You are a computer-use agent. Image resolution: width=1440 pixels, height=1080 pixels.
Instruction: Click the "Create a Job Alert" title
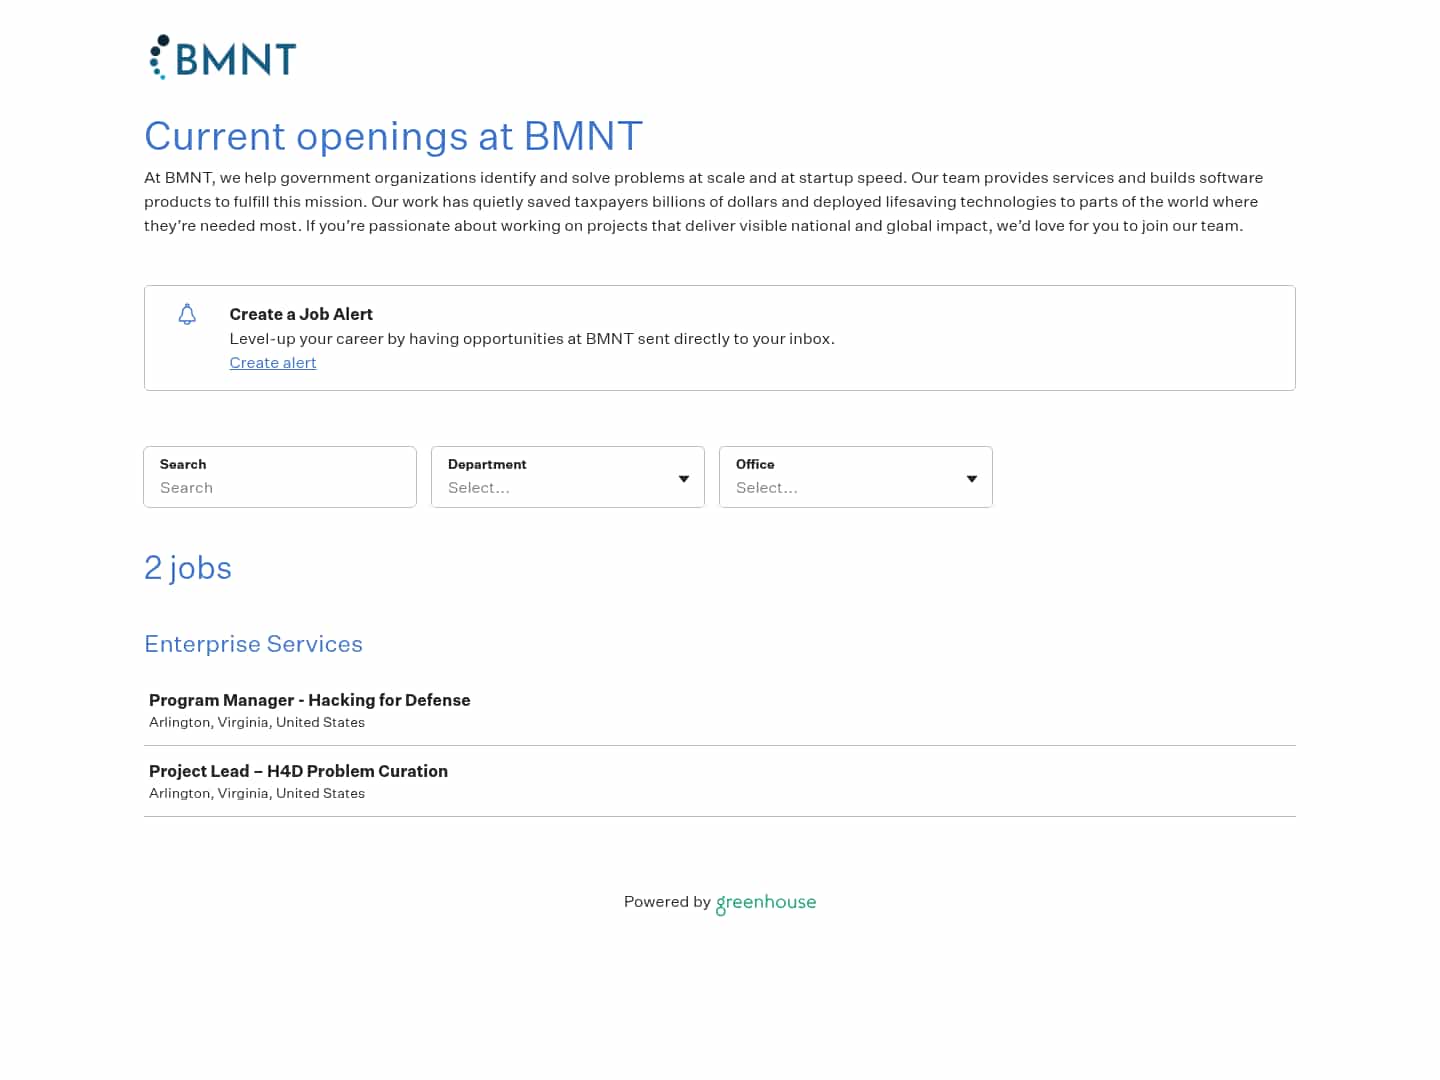pyautogui.click(x=301, y=314)
